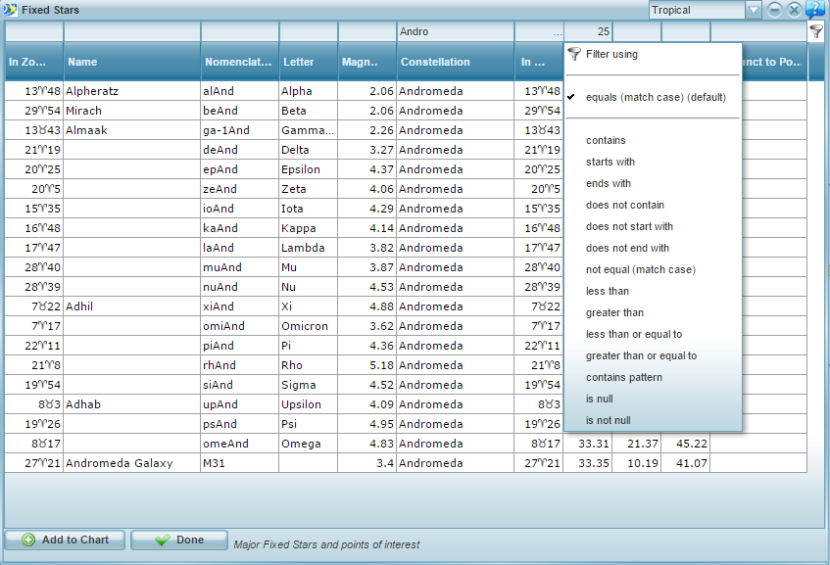Image resolution: width=830 pixels, height=565 pixels.
Task: Click the filter funnel icon at the top right of the table
Action: (x=816, y=32)
